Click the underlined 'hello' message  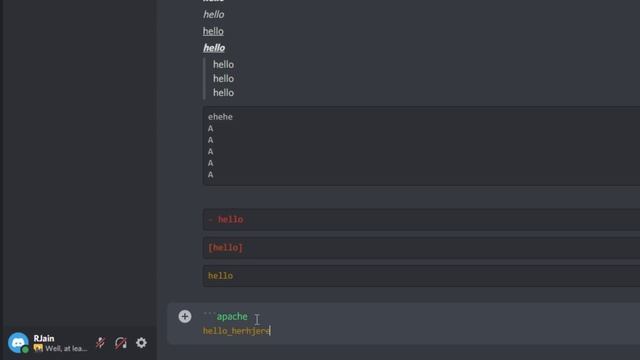(213, 31)
